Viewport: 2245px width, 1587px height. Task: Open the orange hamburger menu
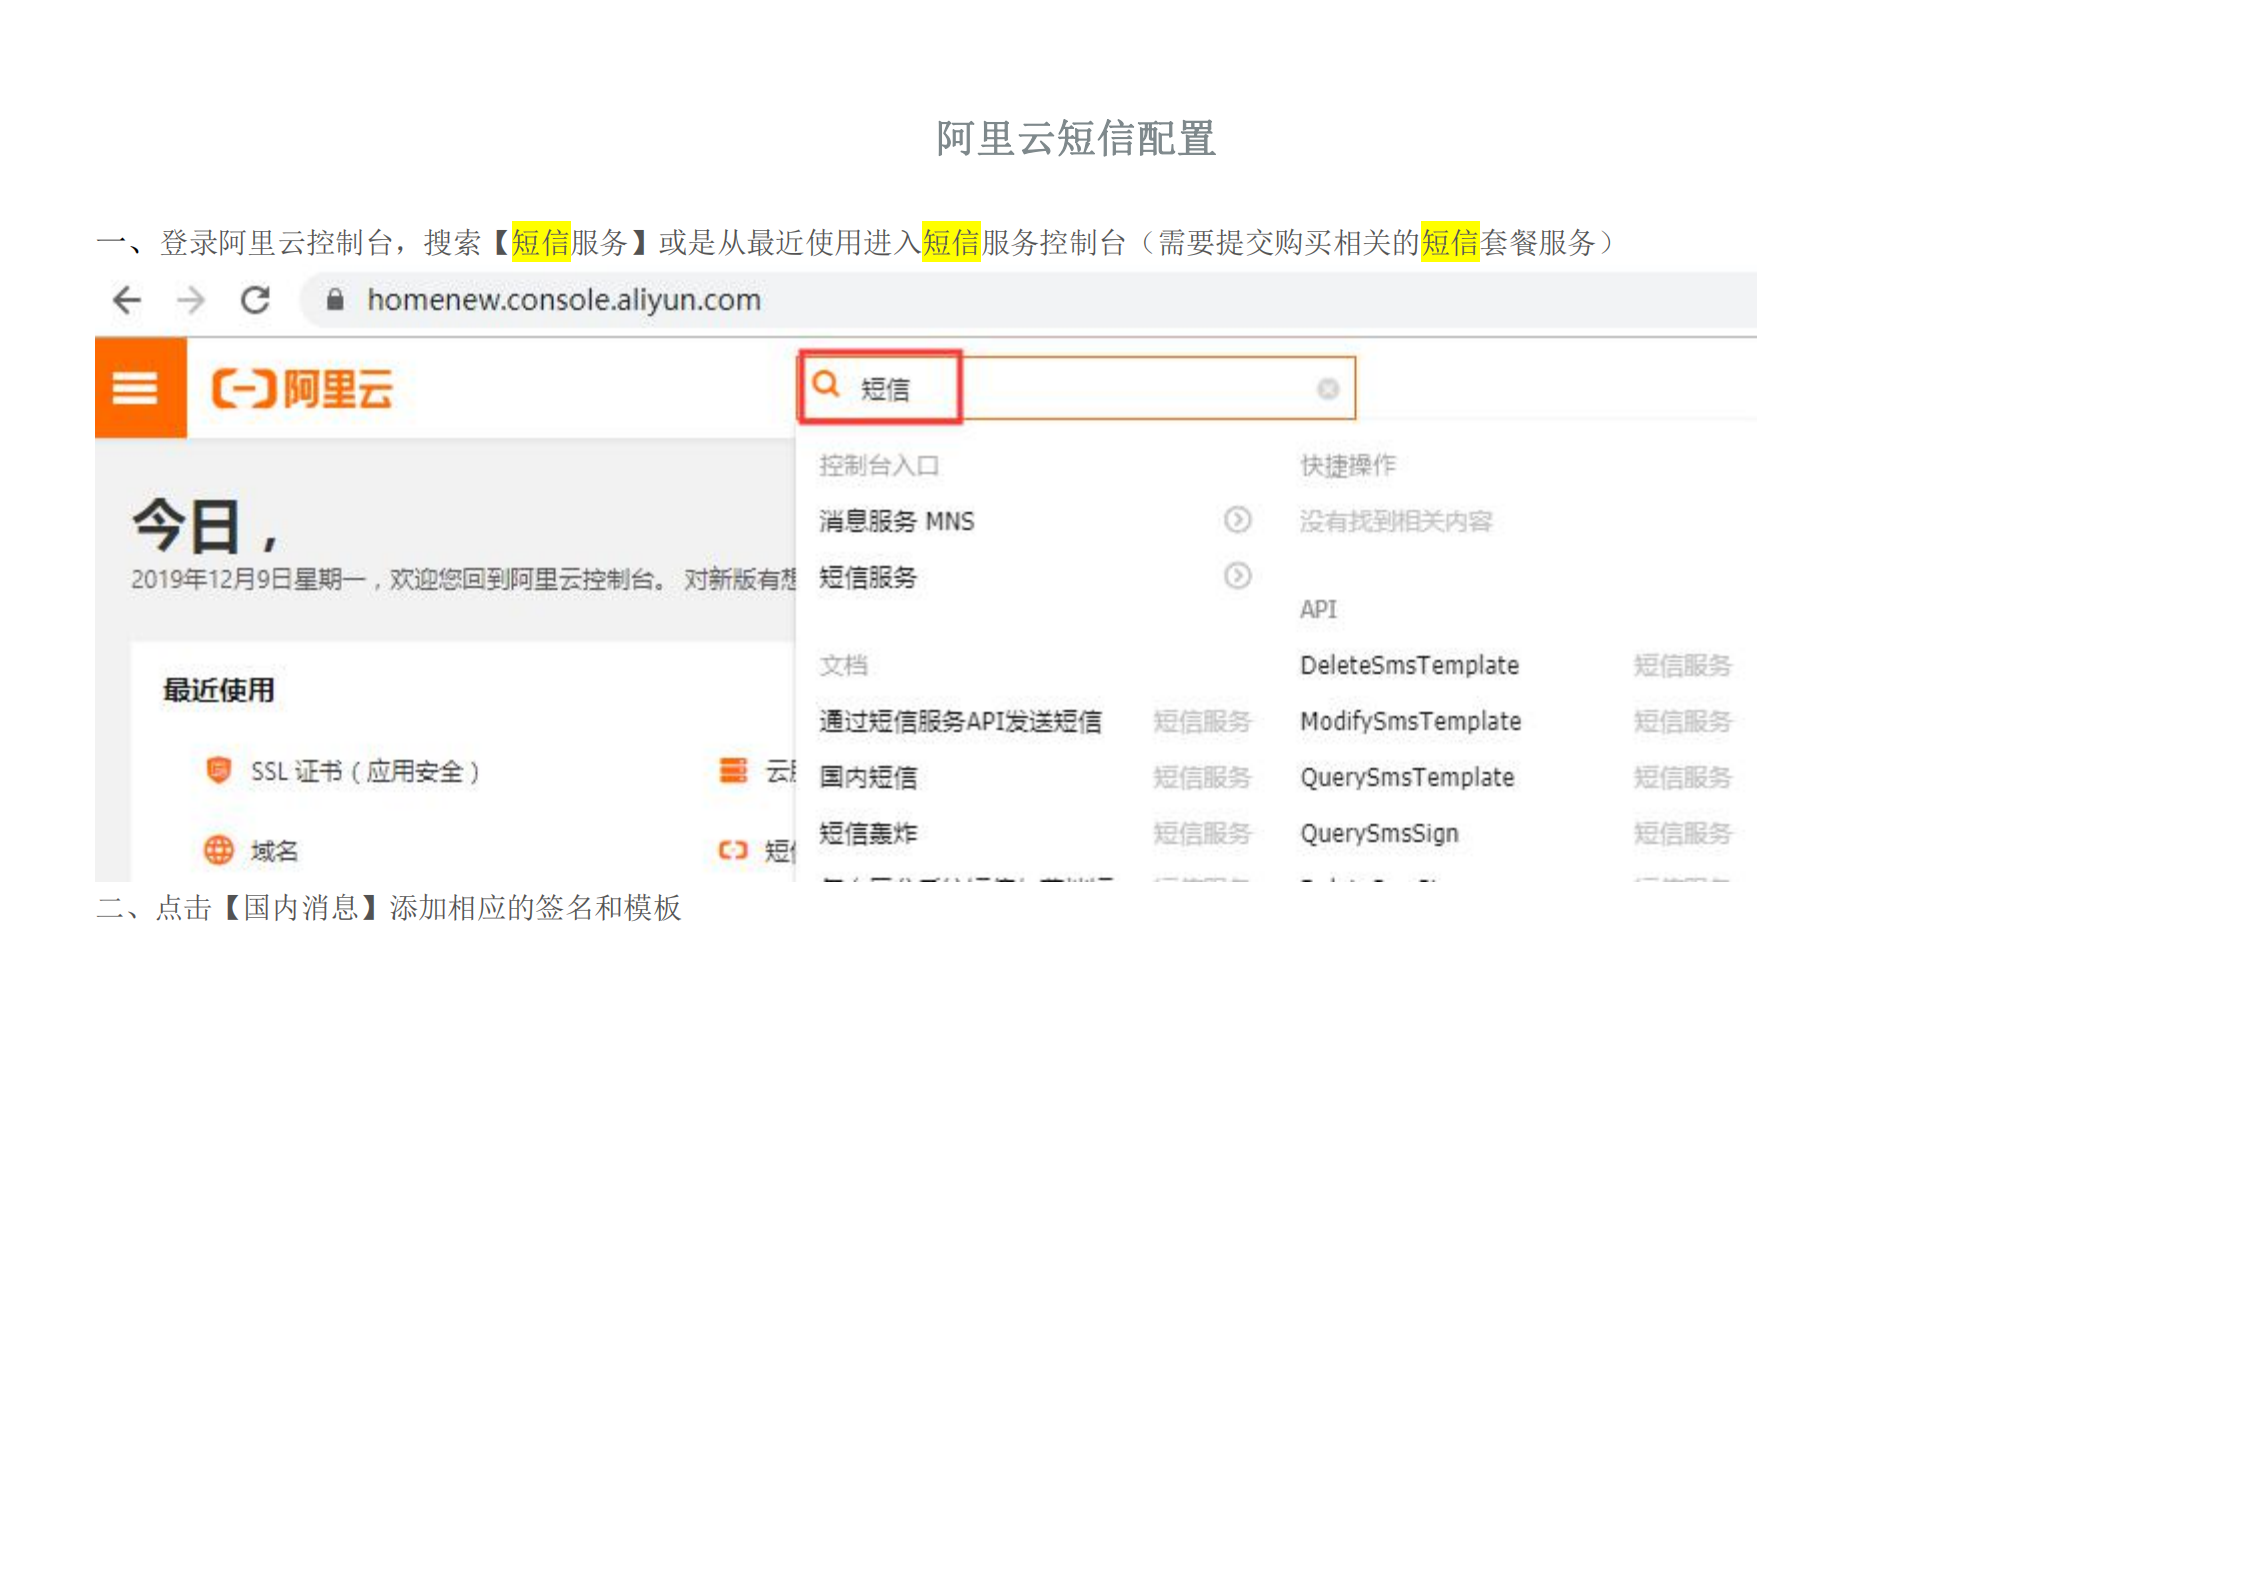point(140,388)
